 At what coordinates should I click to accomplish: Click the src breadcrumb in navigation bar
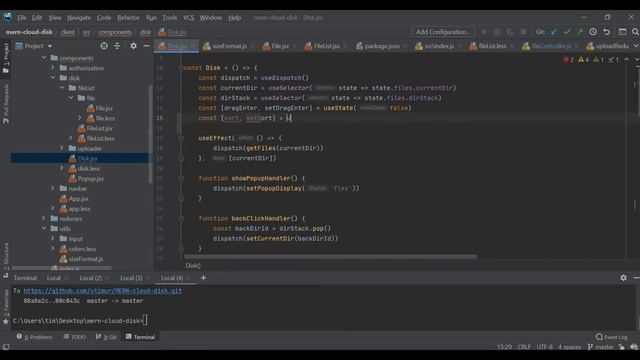pos(87,32)
